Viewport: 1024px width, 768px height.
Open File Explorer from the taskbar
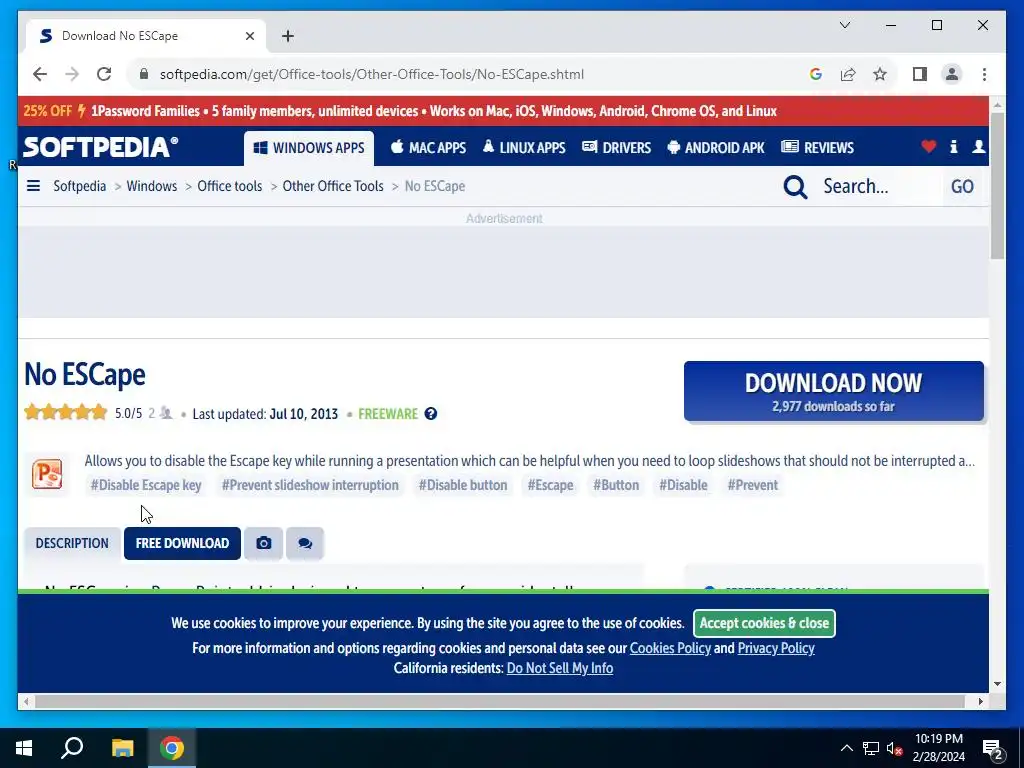point(122,748)
